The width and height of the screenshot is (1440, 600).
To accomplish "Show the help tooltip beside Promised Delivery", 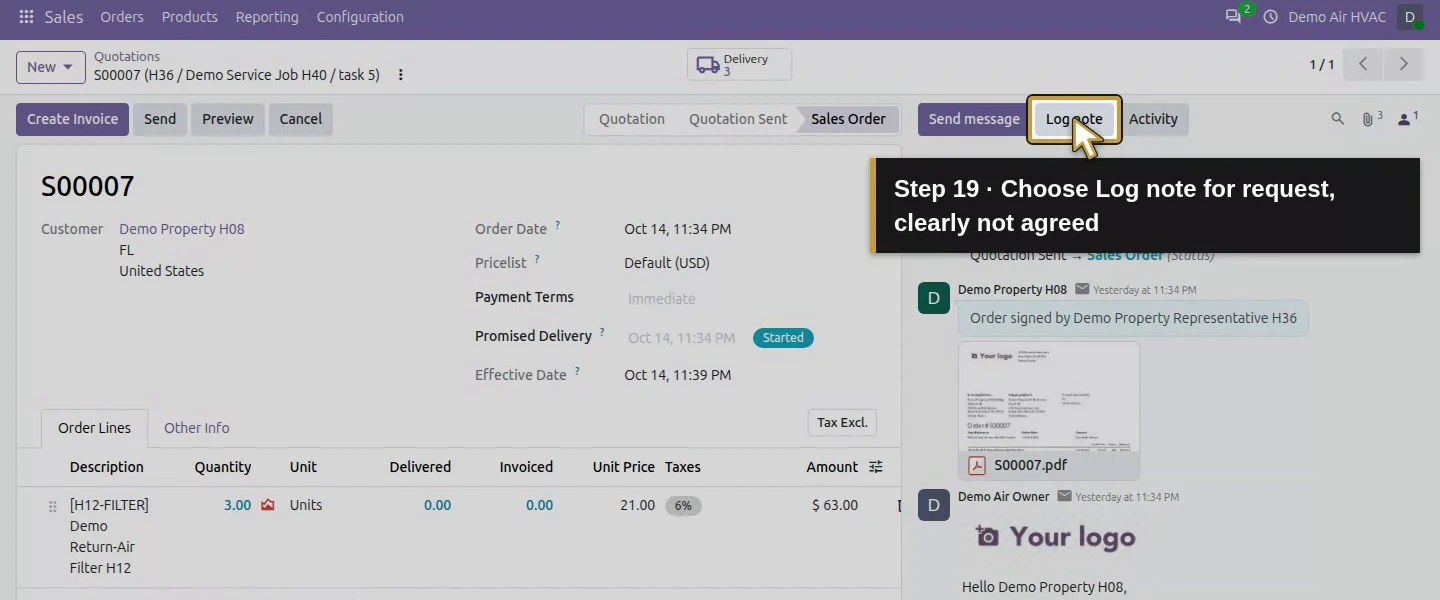I will click(x=602, y=333).
